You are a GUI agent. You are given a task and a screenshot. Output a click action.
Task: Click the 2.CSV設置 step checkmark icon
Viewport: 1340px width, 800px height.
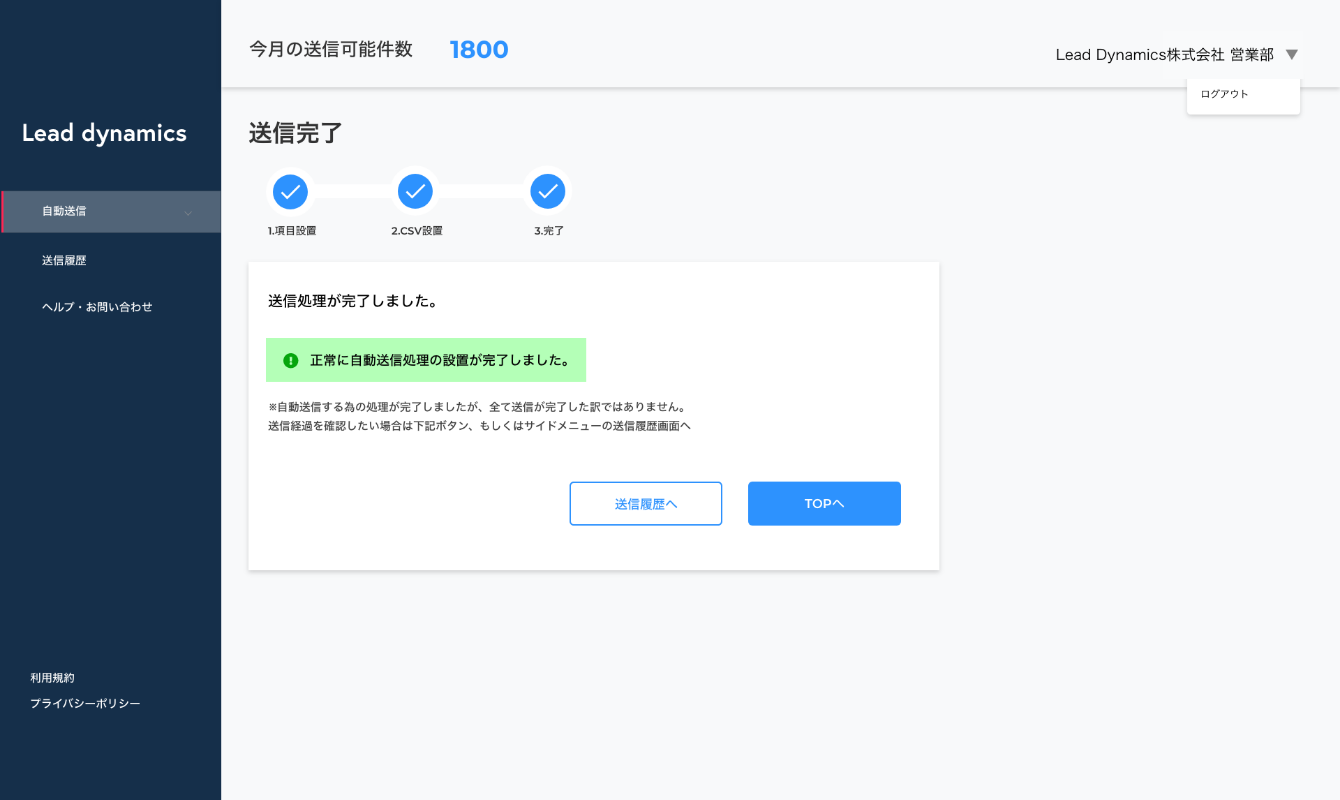click(415, 191)
